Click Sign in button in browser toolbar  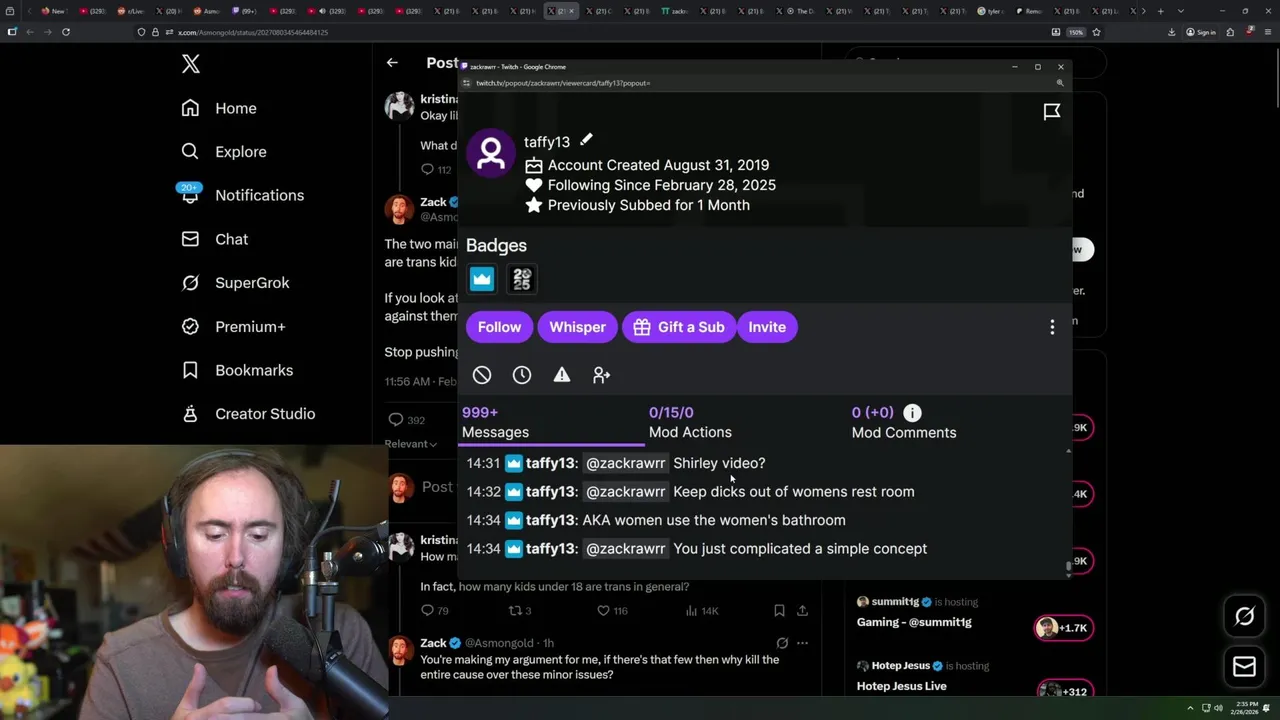click(x=1201, y=32)
